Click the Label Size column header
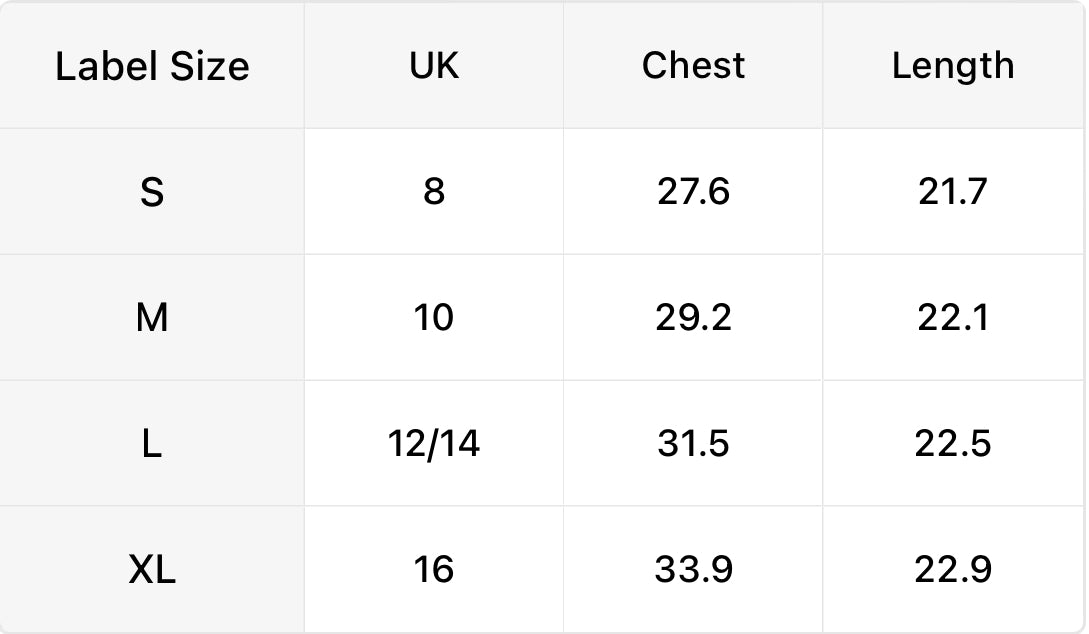1089x634 pixels. click(152, 66)
